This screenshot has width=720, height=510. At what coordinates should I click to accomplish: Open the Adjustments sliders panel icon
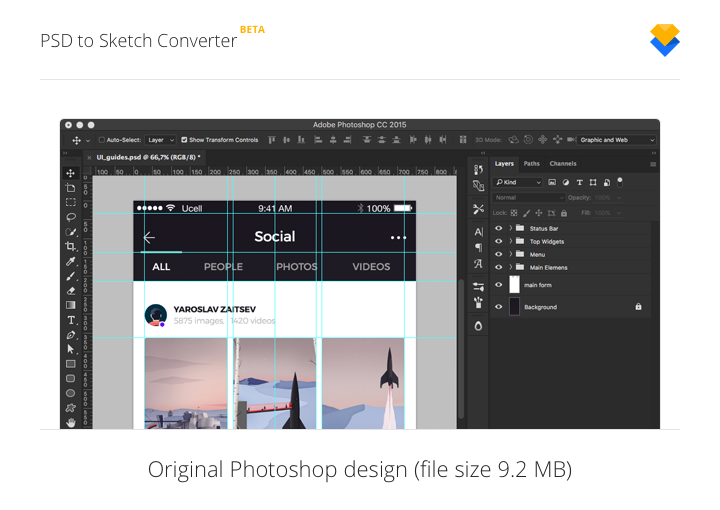[478, 287]
